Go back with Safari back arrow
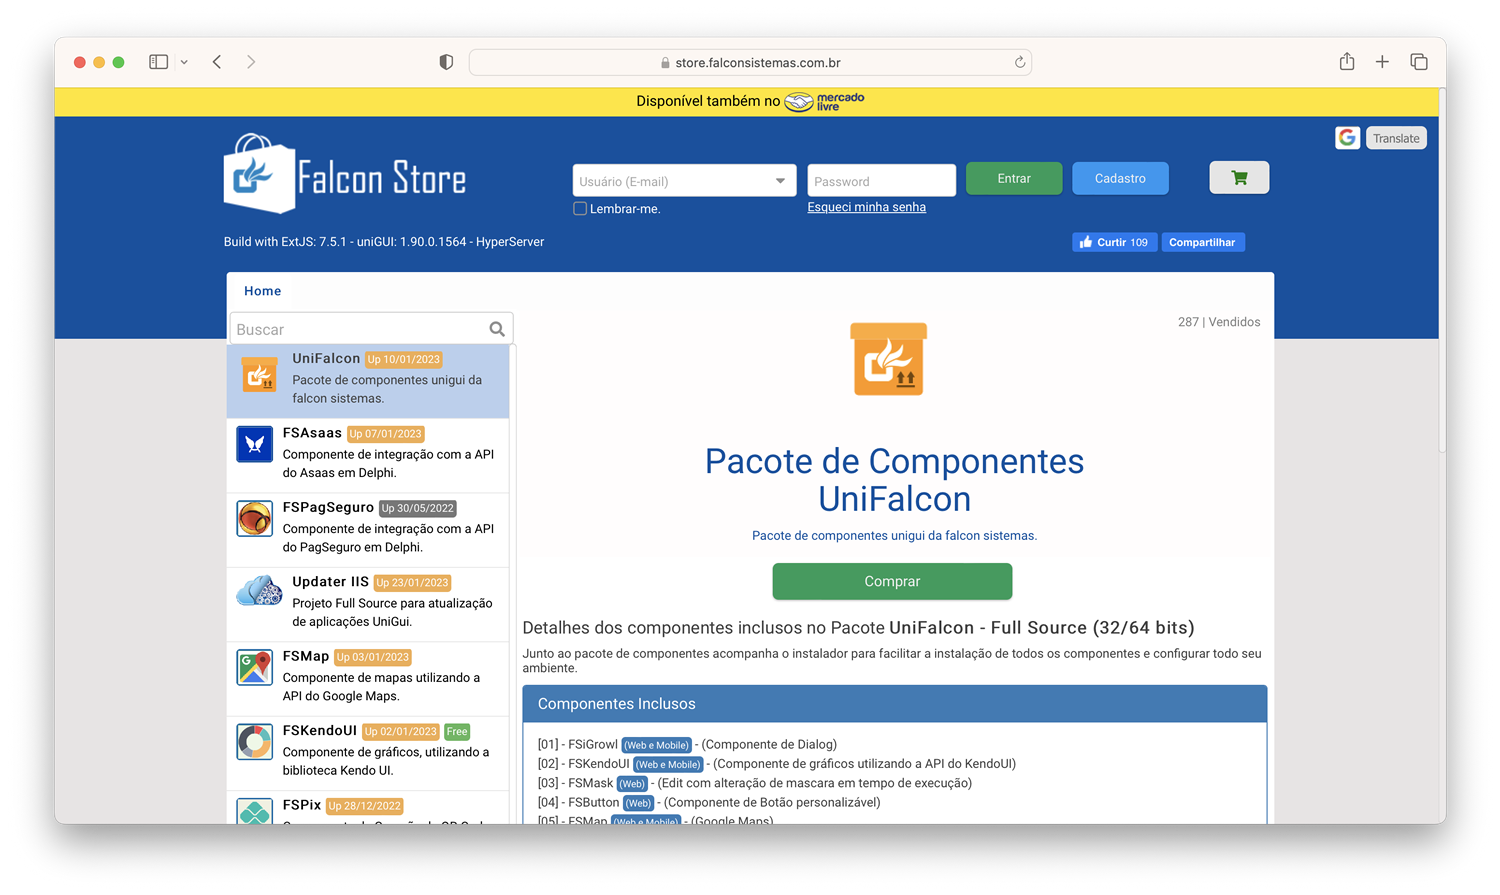The height and width of the screenshot is (895, 1500). [x=217, y=62]
